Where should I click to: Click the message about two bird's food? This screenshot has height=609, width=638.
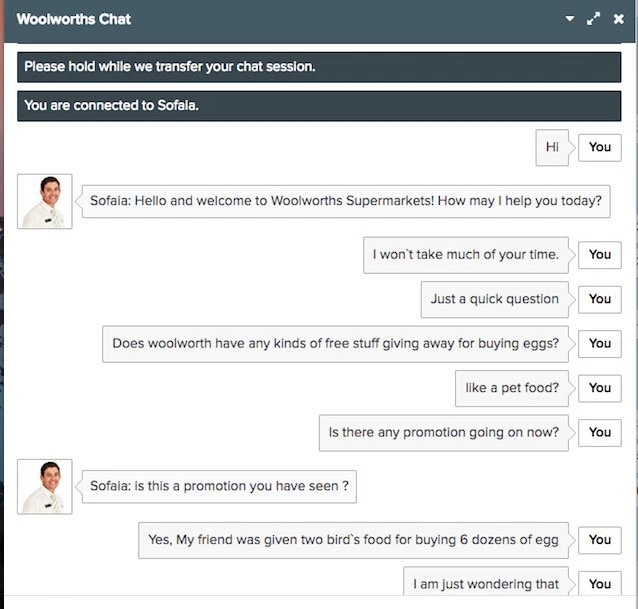pos(353,540)
